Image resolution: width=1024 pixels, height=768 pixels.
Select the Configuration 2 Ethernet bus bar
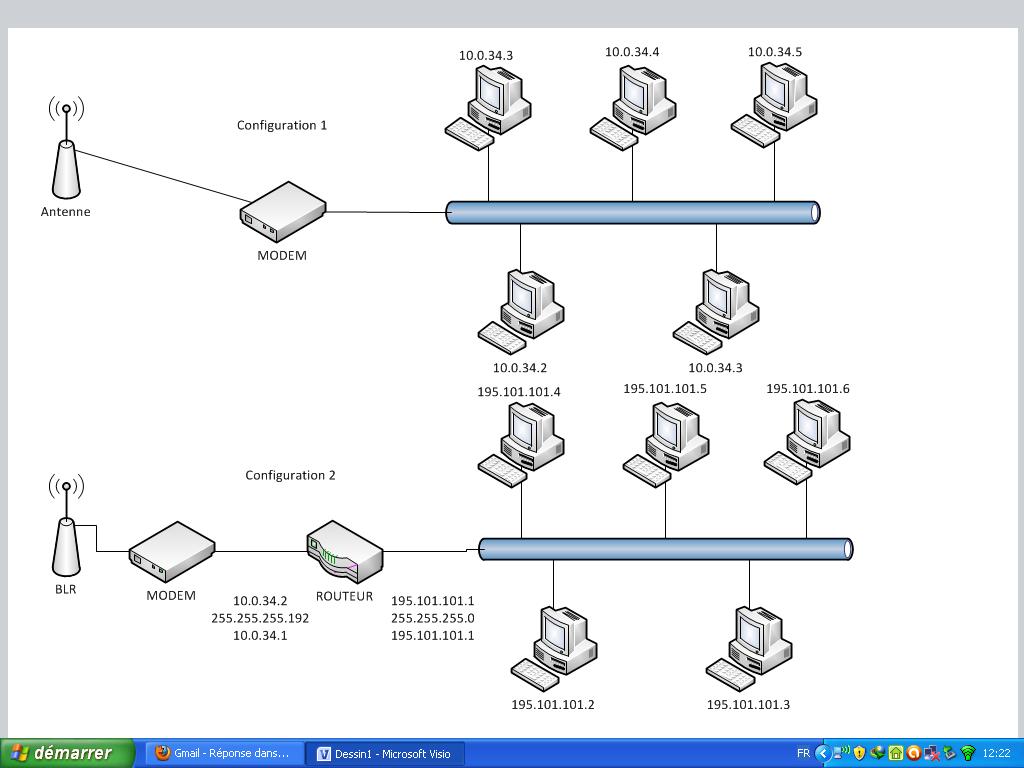[665, 549]
